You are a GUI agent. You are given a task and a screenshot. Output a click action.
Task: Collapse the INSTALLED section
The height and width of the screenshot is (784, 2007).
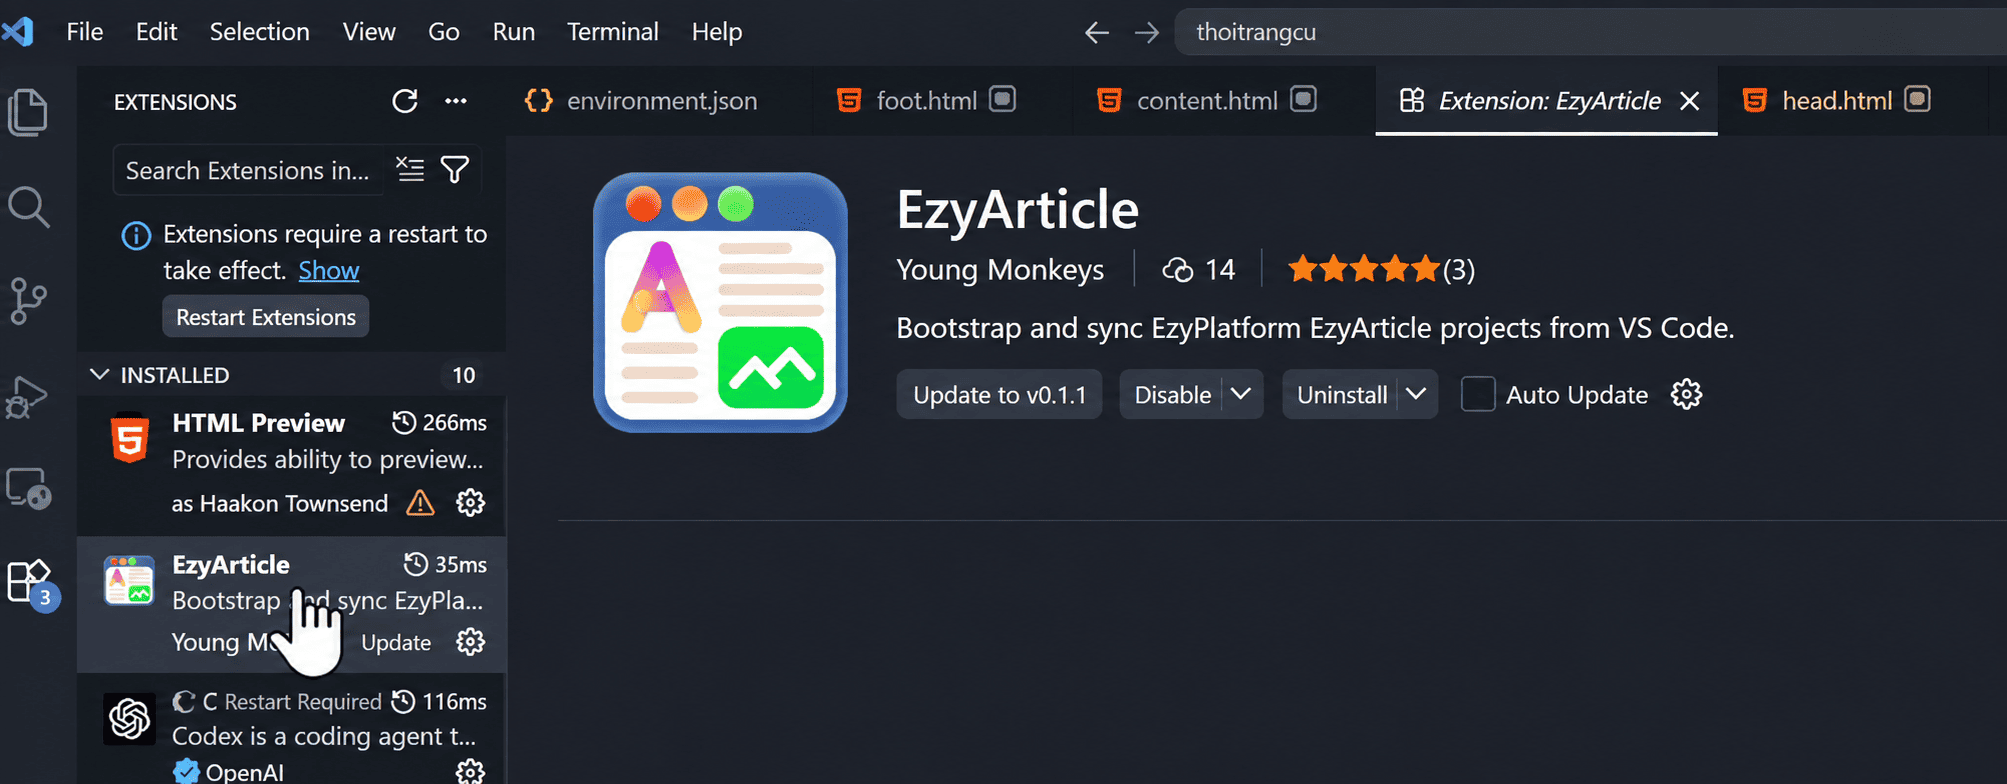pos(291,375)
